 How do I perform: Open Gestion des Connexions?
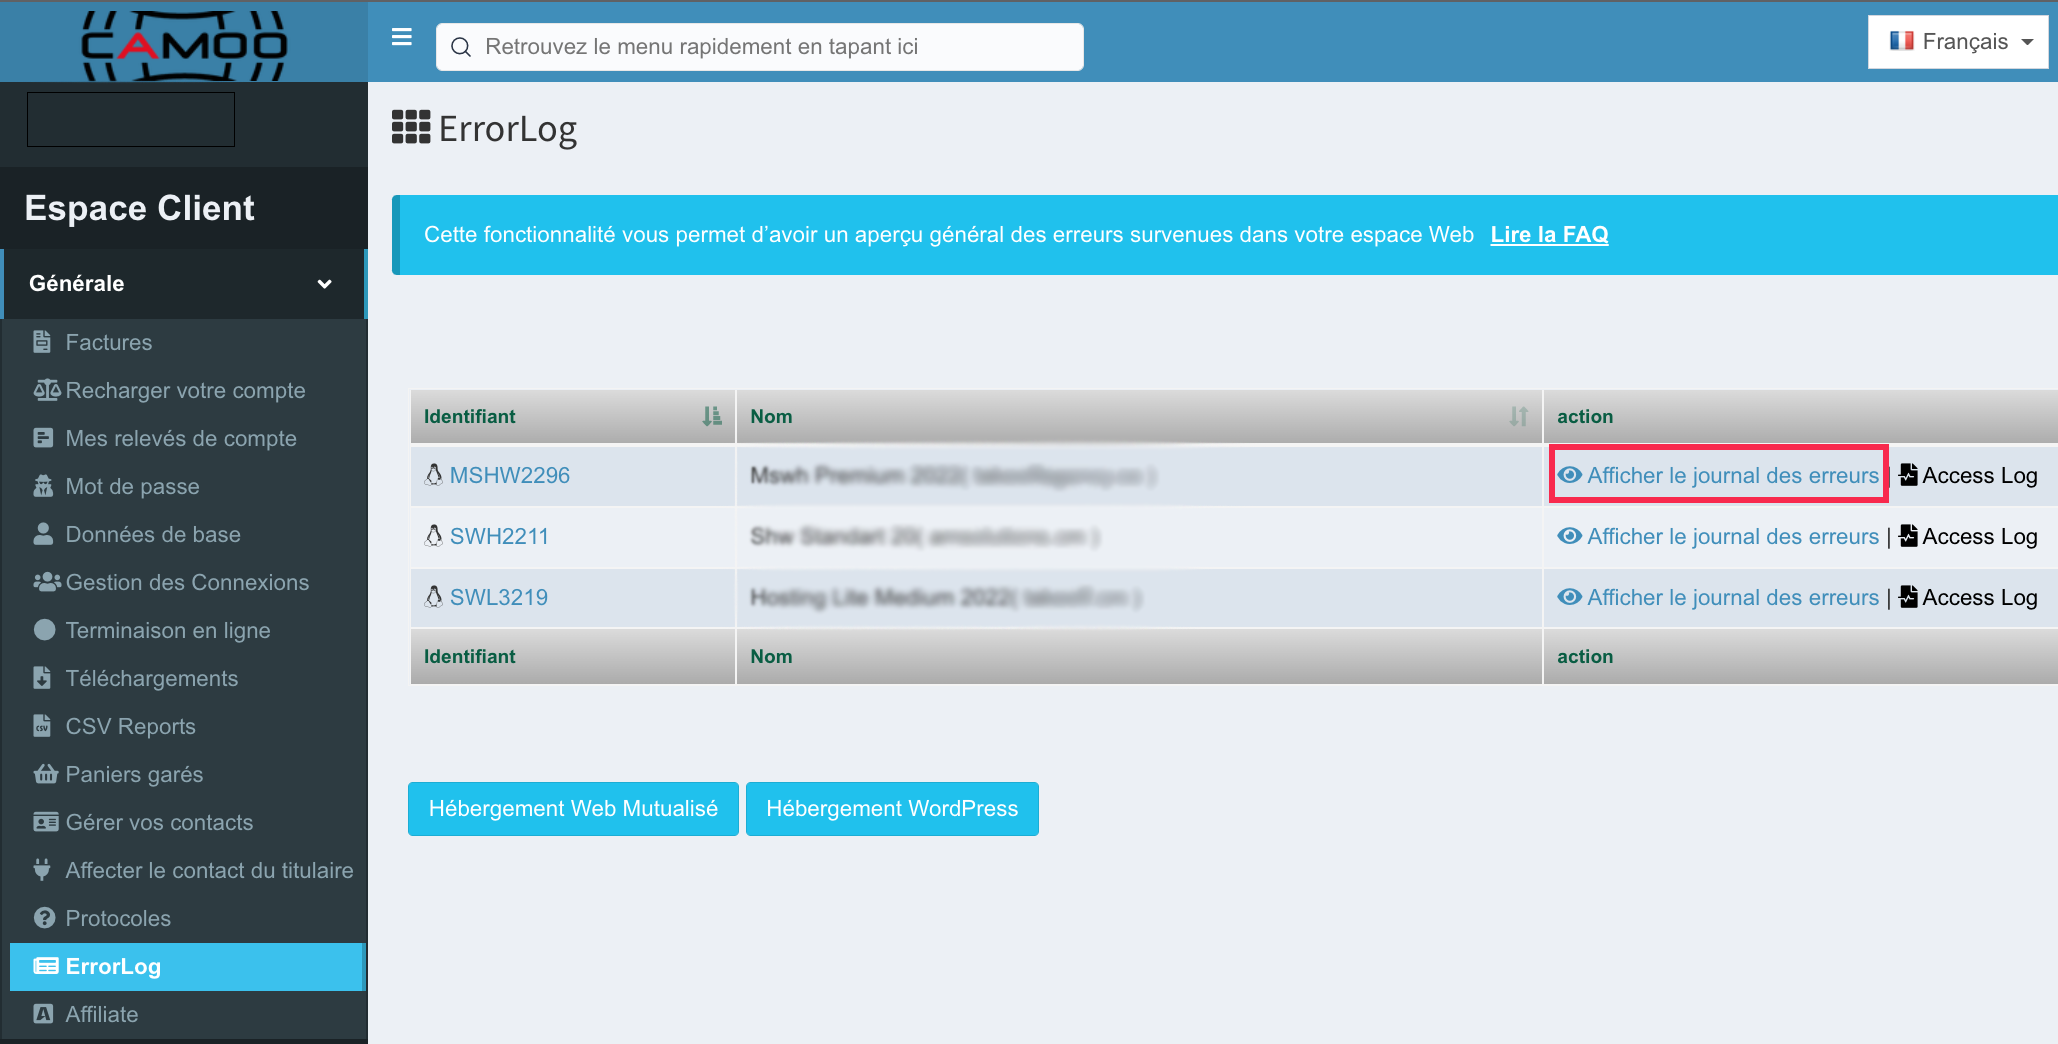coord(187,582)
